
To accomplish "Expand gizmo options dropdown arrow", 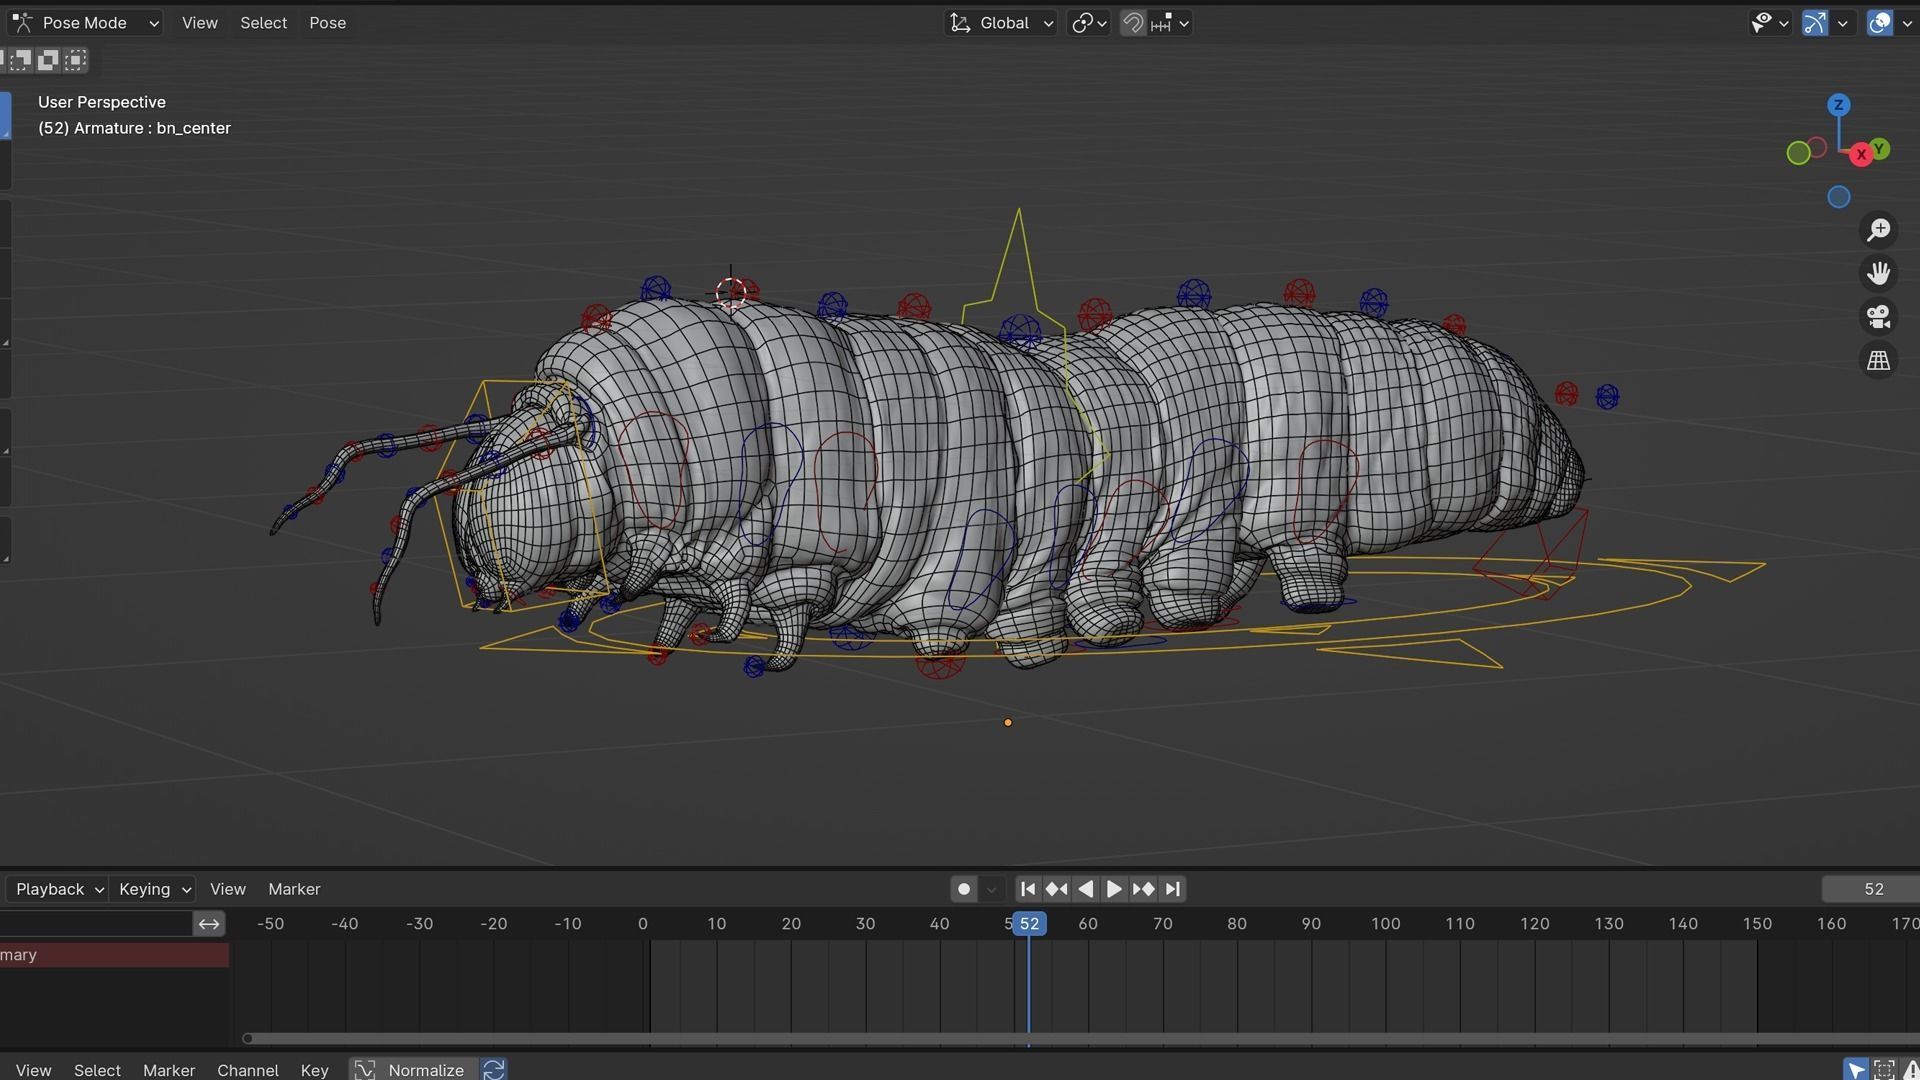I will click(x=1842, y=22).
